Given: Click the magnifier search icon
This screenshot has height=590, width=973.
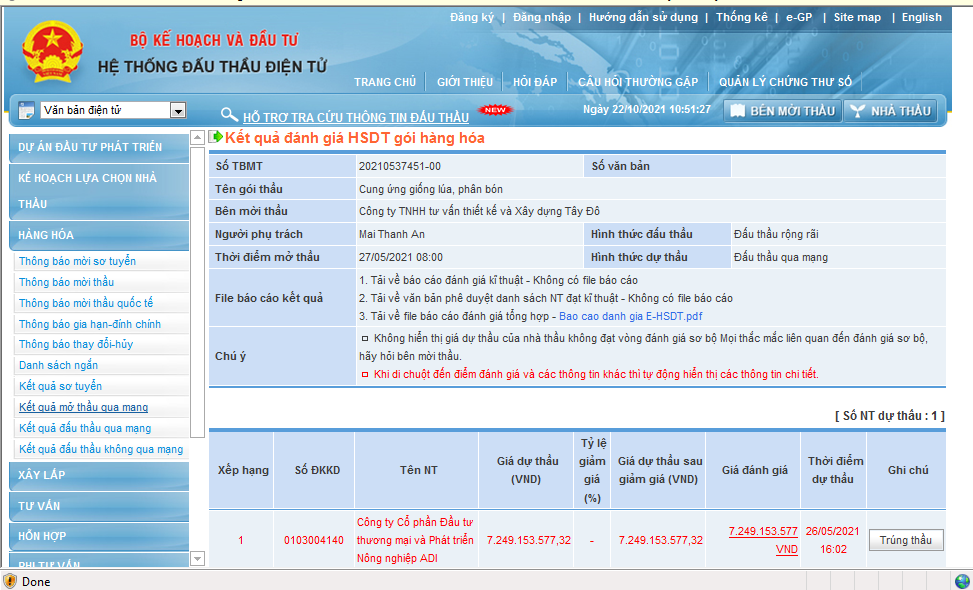Looking at the screenshot, I should click(229, 116).
